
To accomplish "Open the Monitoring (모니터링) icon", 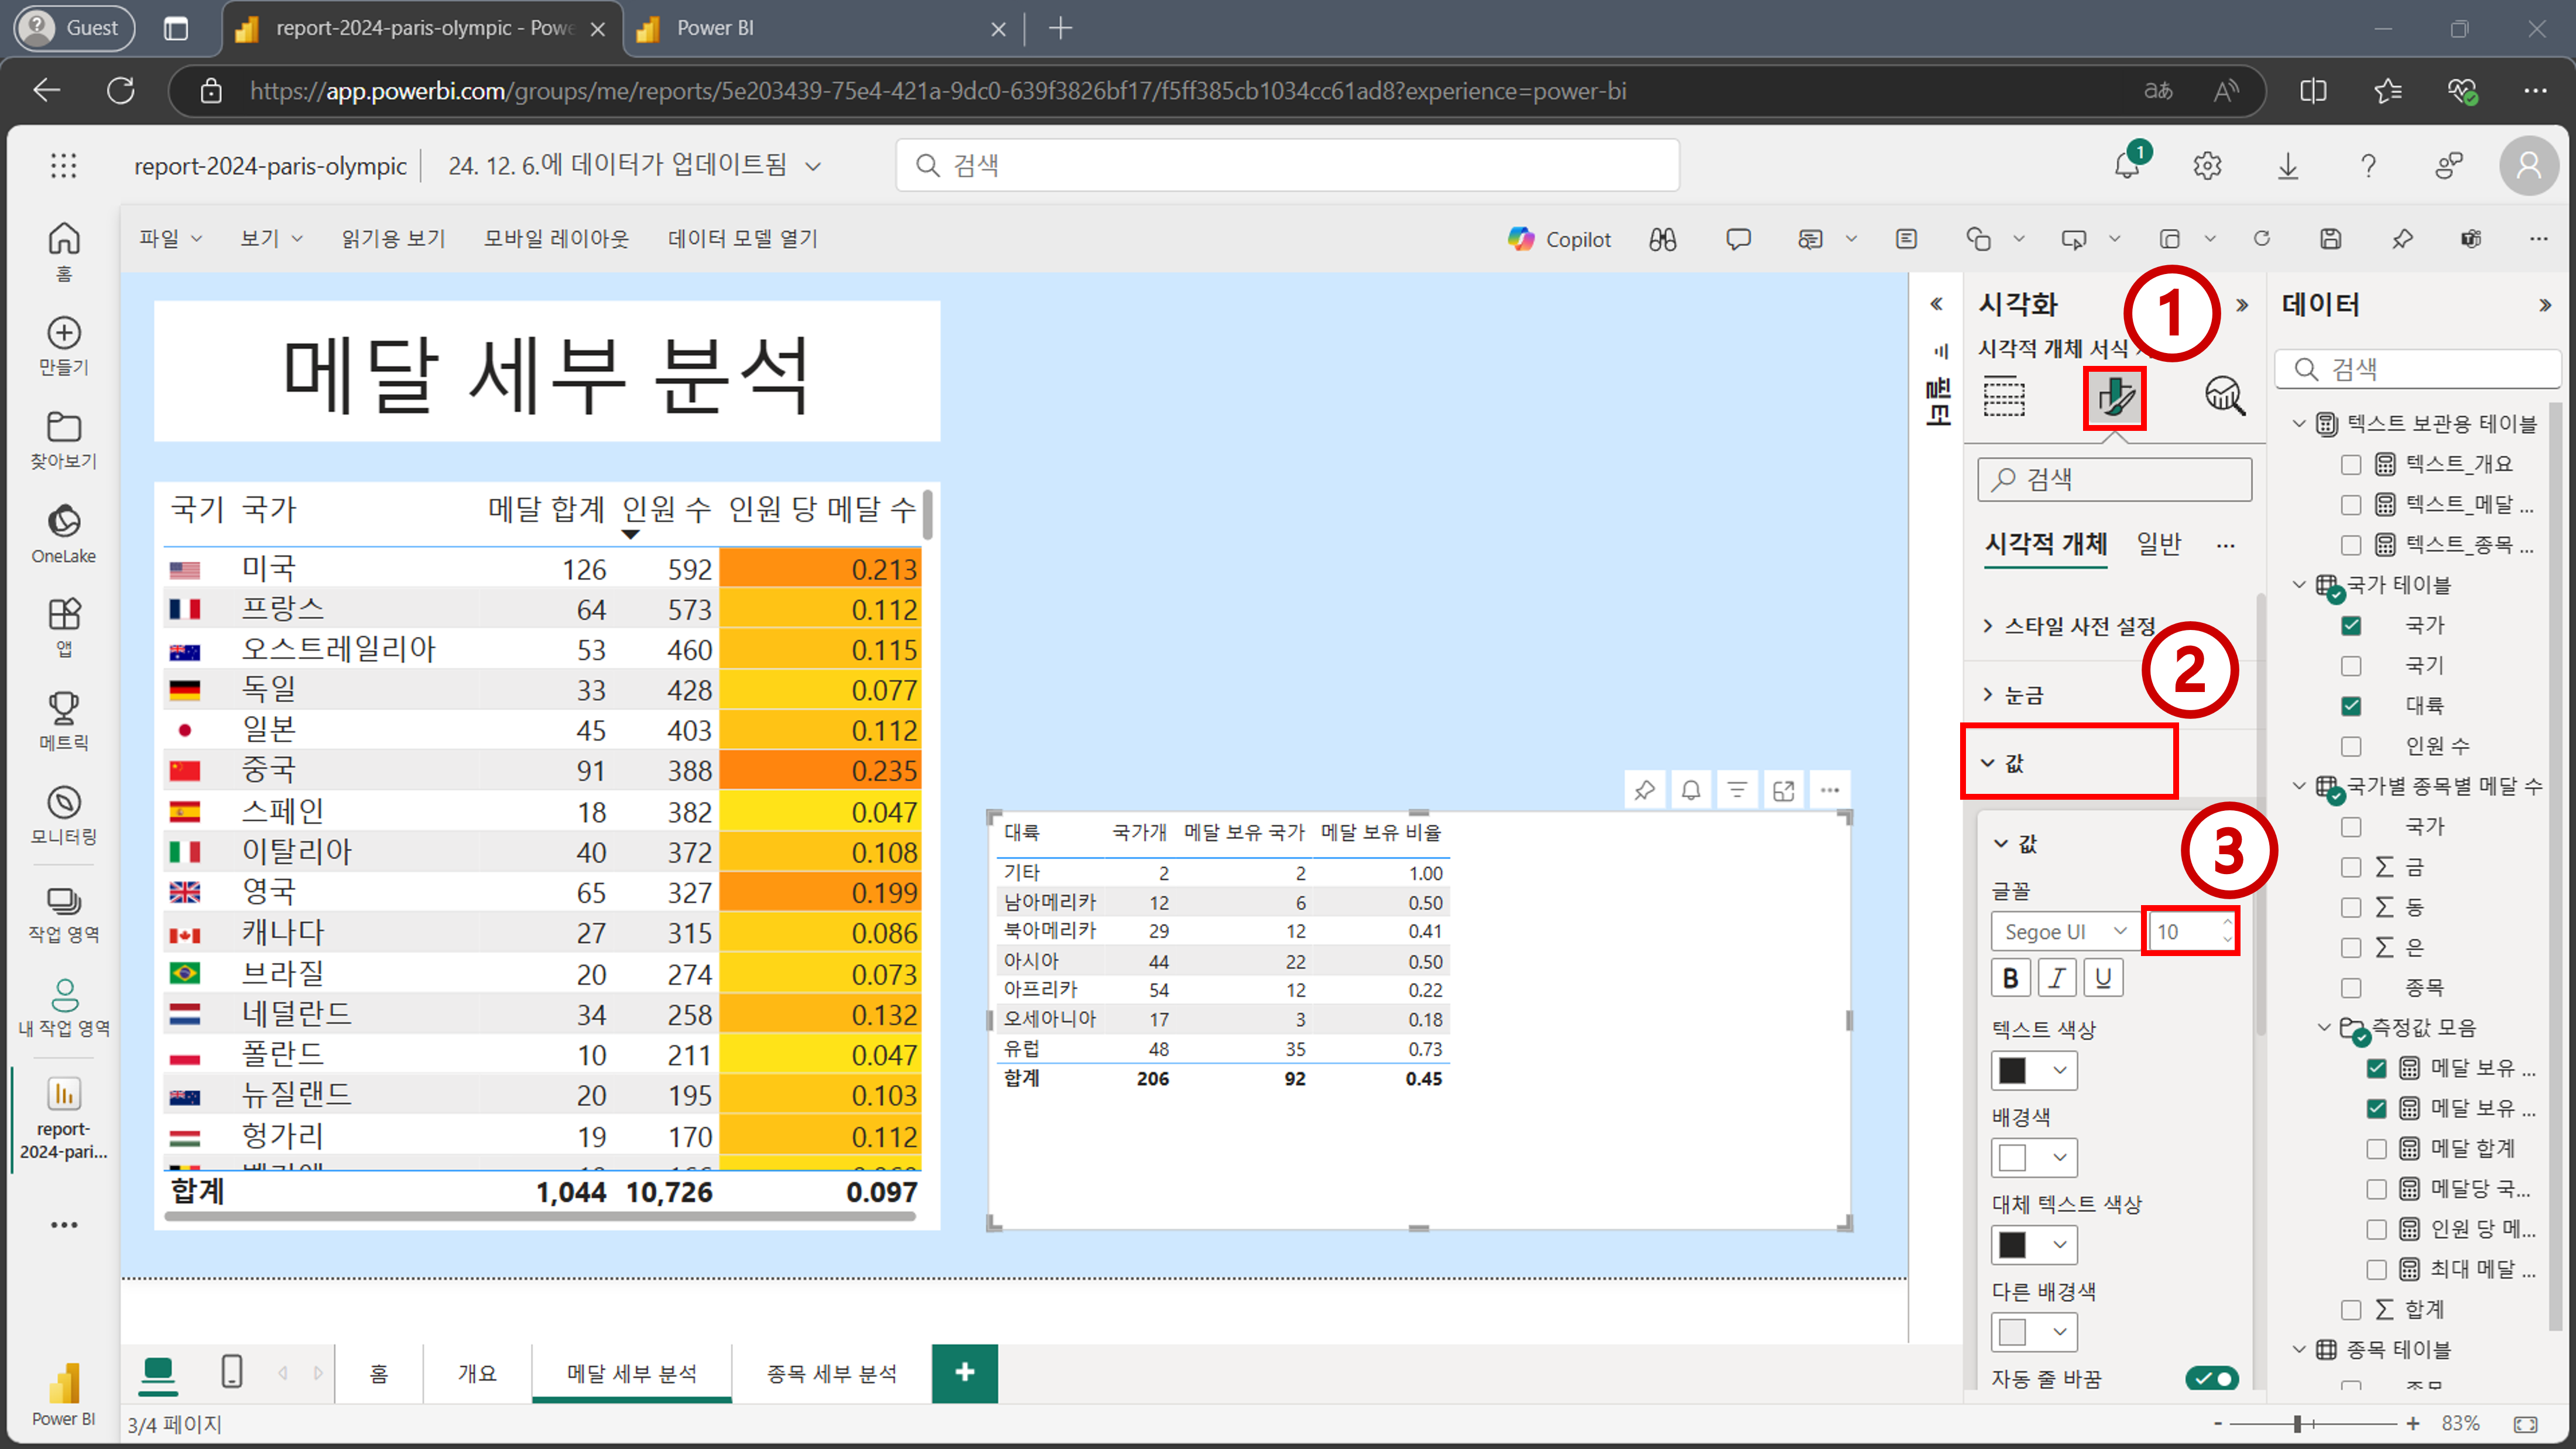I will (x=64, y=802).
